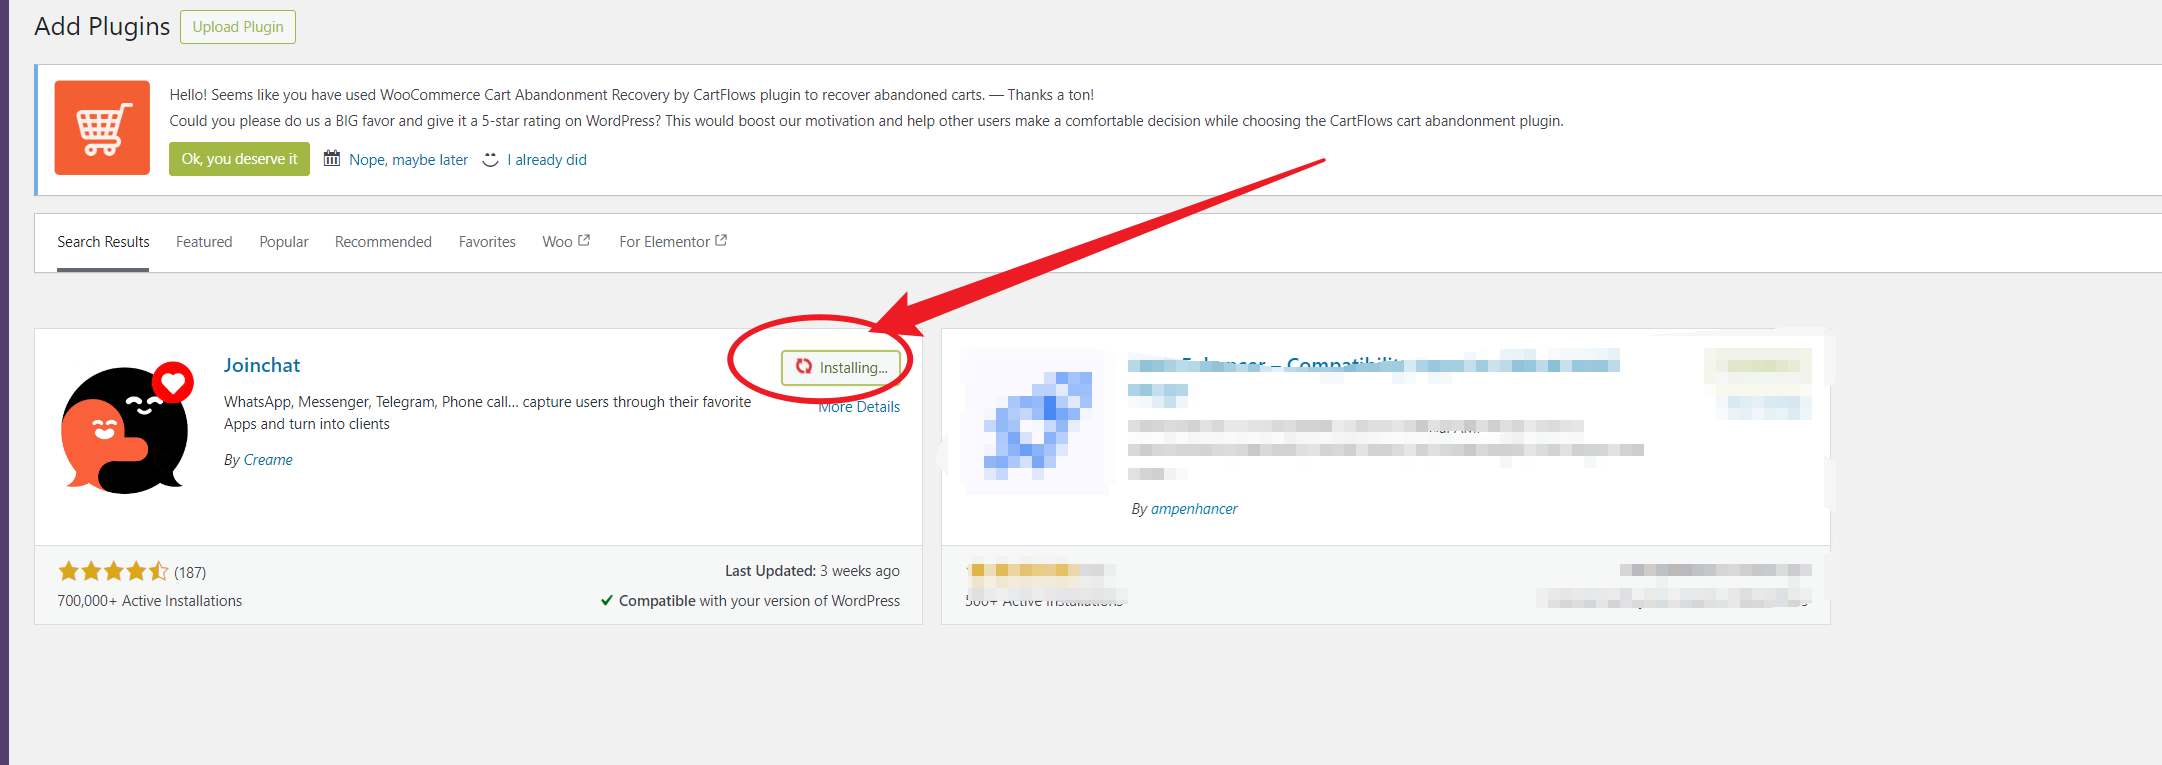The image size is (2162, 765).
Task: Click the CartFlows orange shopping cart icon
Action: [102, 128]
